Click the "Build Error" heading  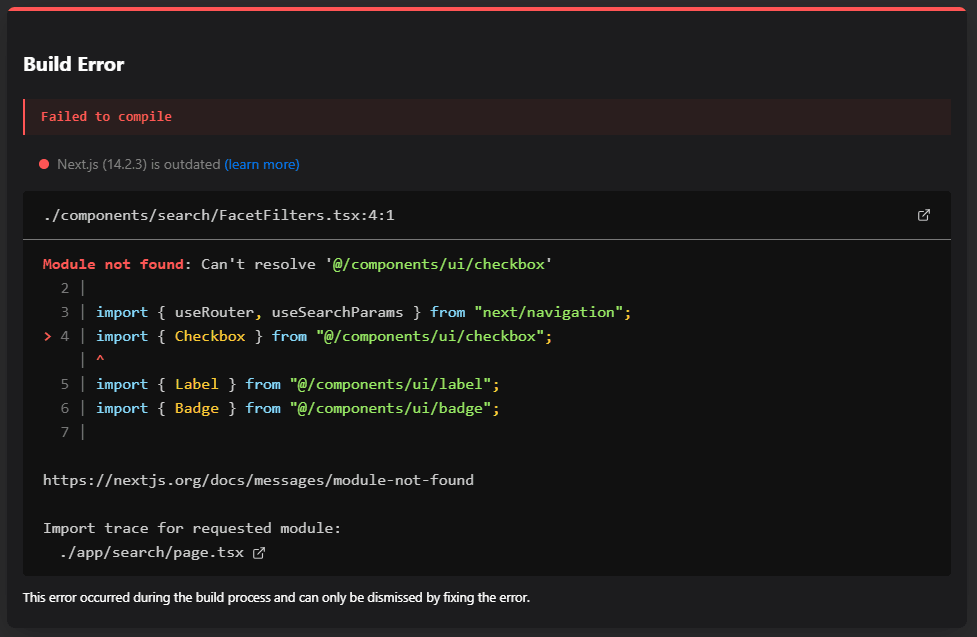pyautogui.click(x=74, y=64)
